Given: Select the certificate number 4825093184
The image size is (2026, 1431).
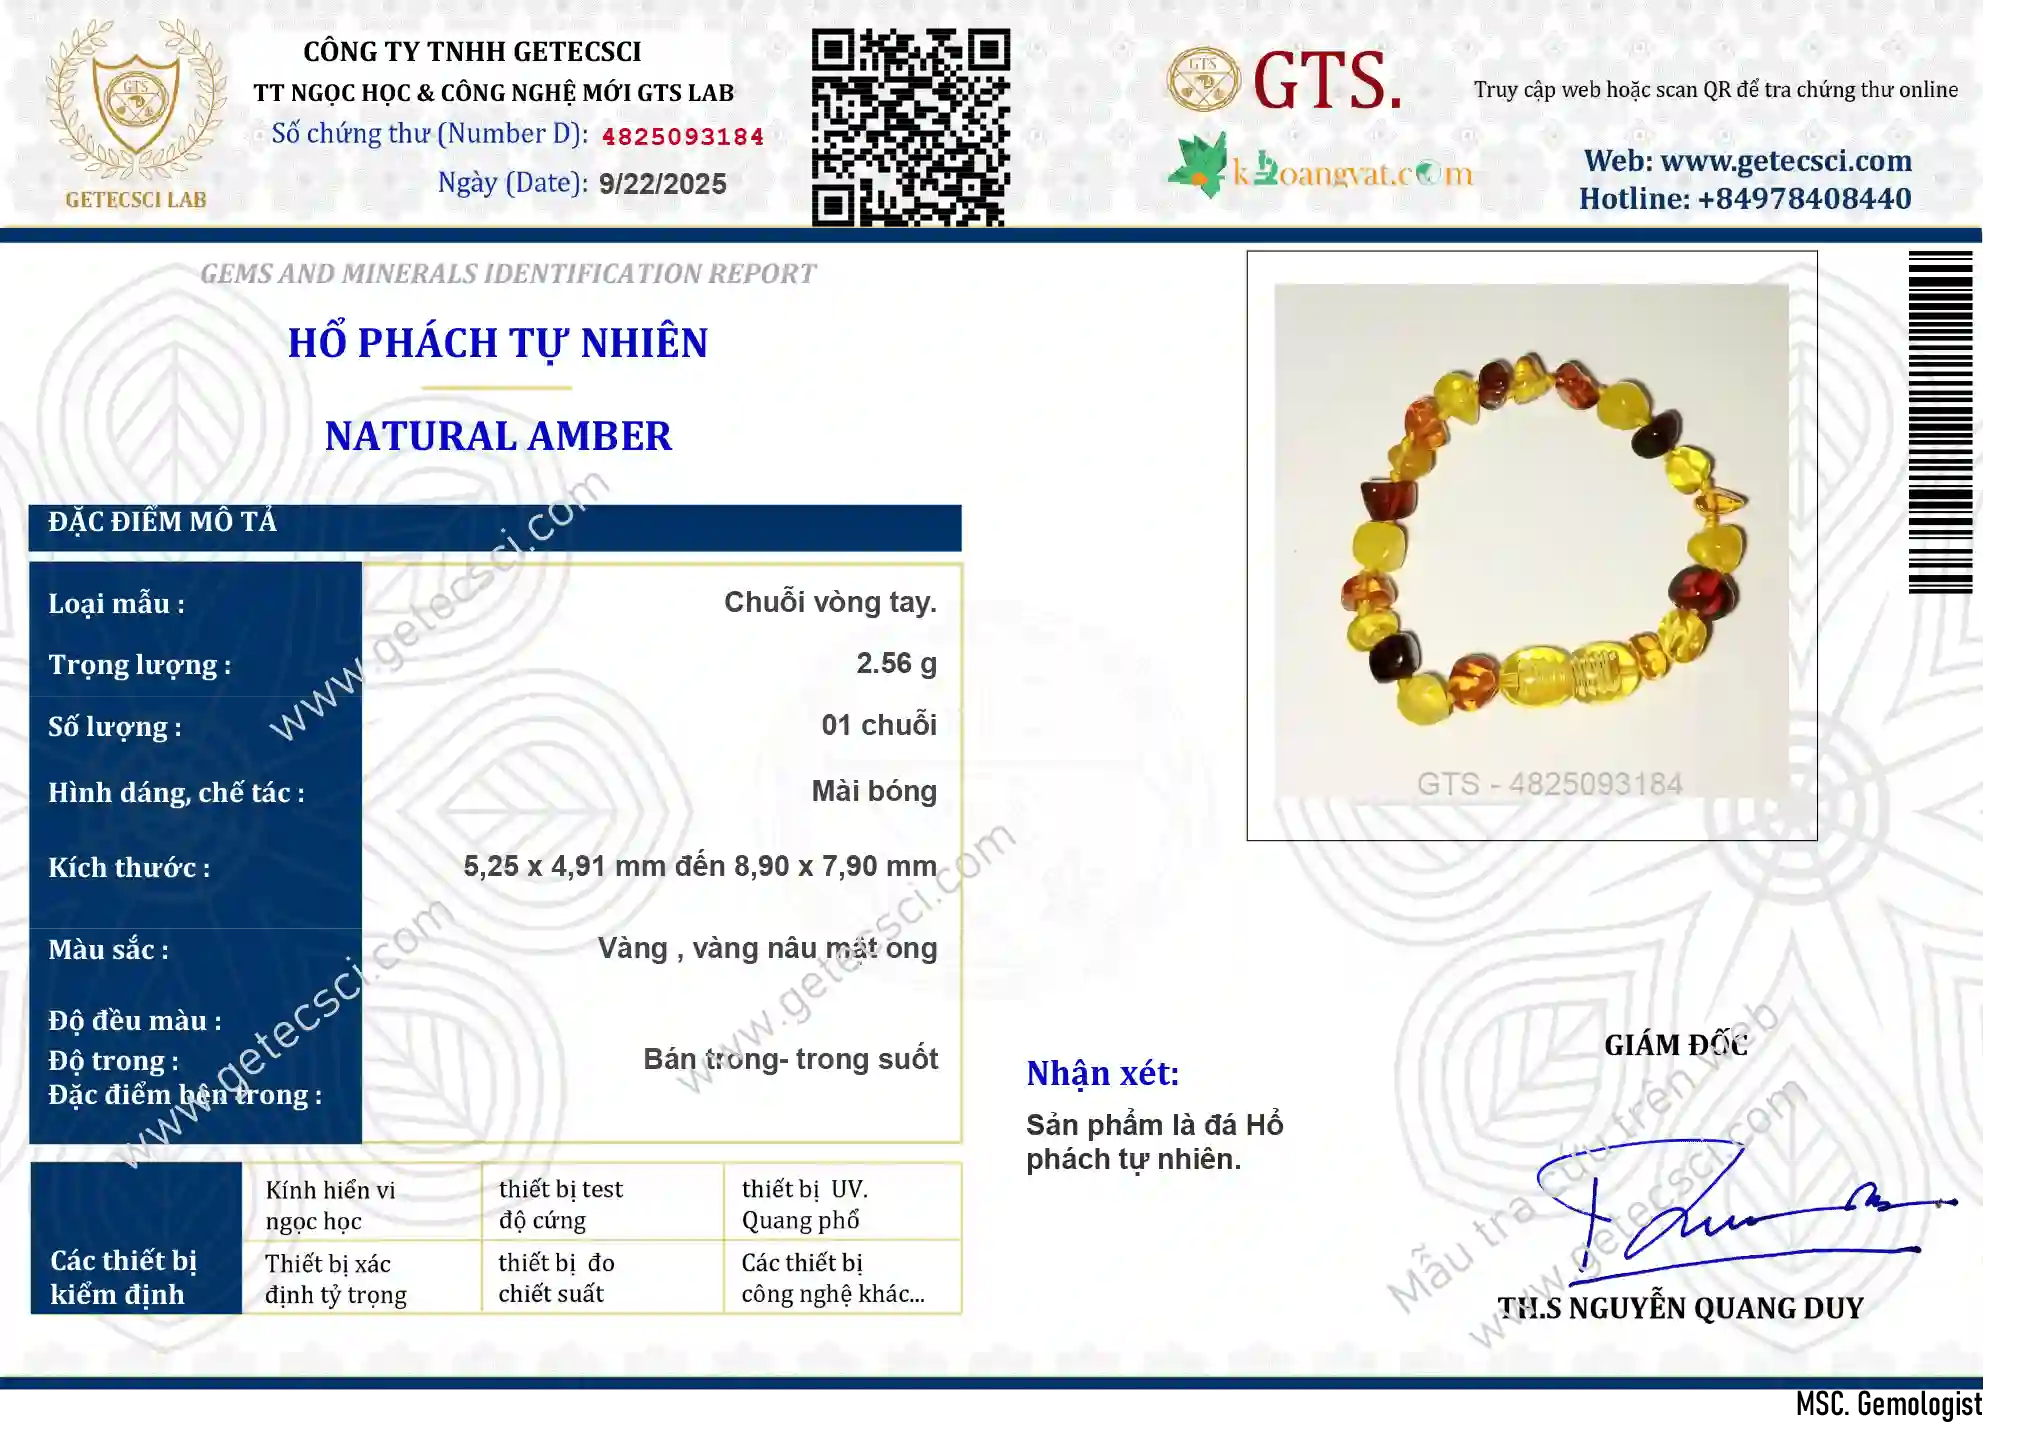Looking at the screenshot, I should 683,137.
